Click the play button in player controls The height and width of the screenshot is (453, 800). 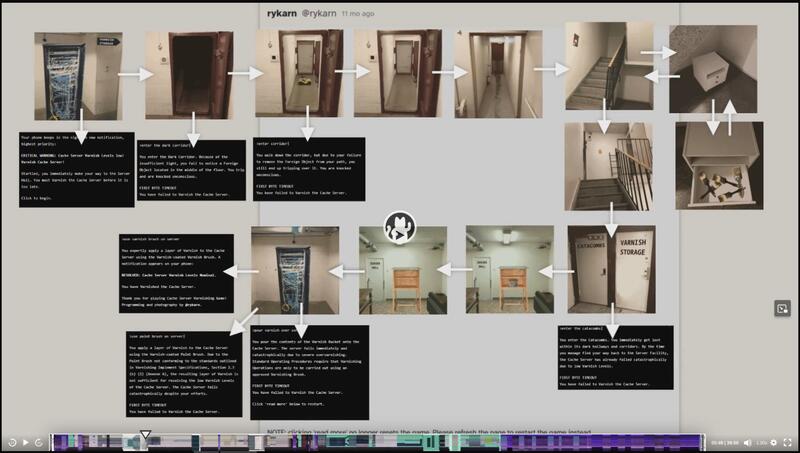click(x=25, y=442)
